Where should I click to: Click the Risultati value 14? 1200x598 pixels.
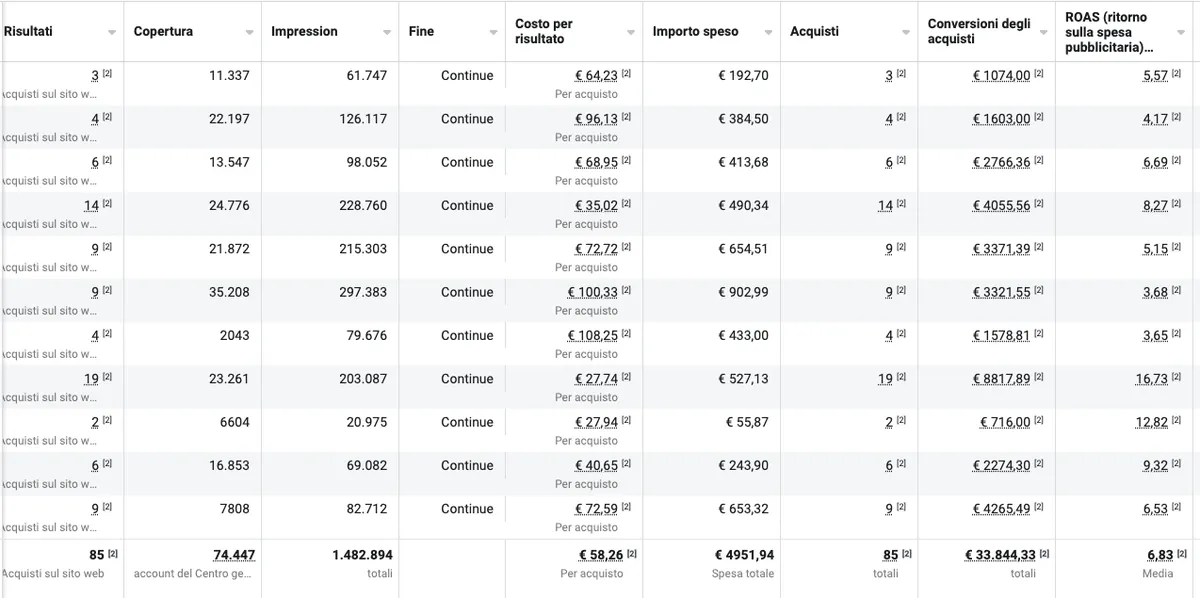pyautogui.click(x=91, y=206)
